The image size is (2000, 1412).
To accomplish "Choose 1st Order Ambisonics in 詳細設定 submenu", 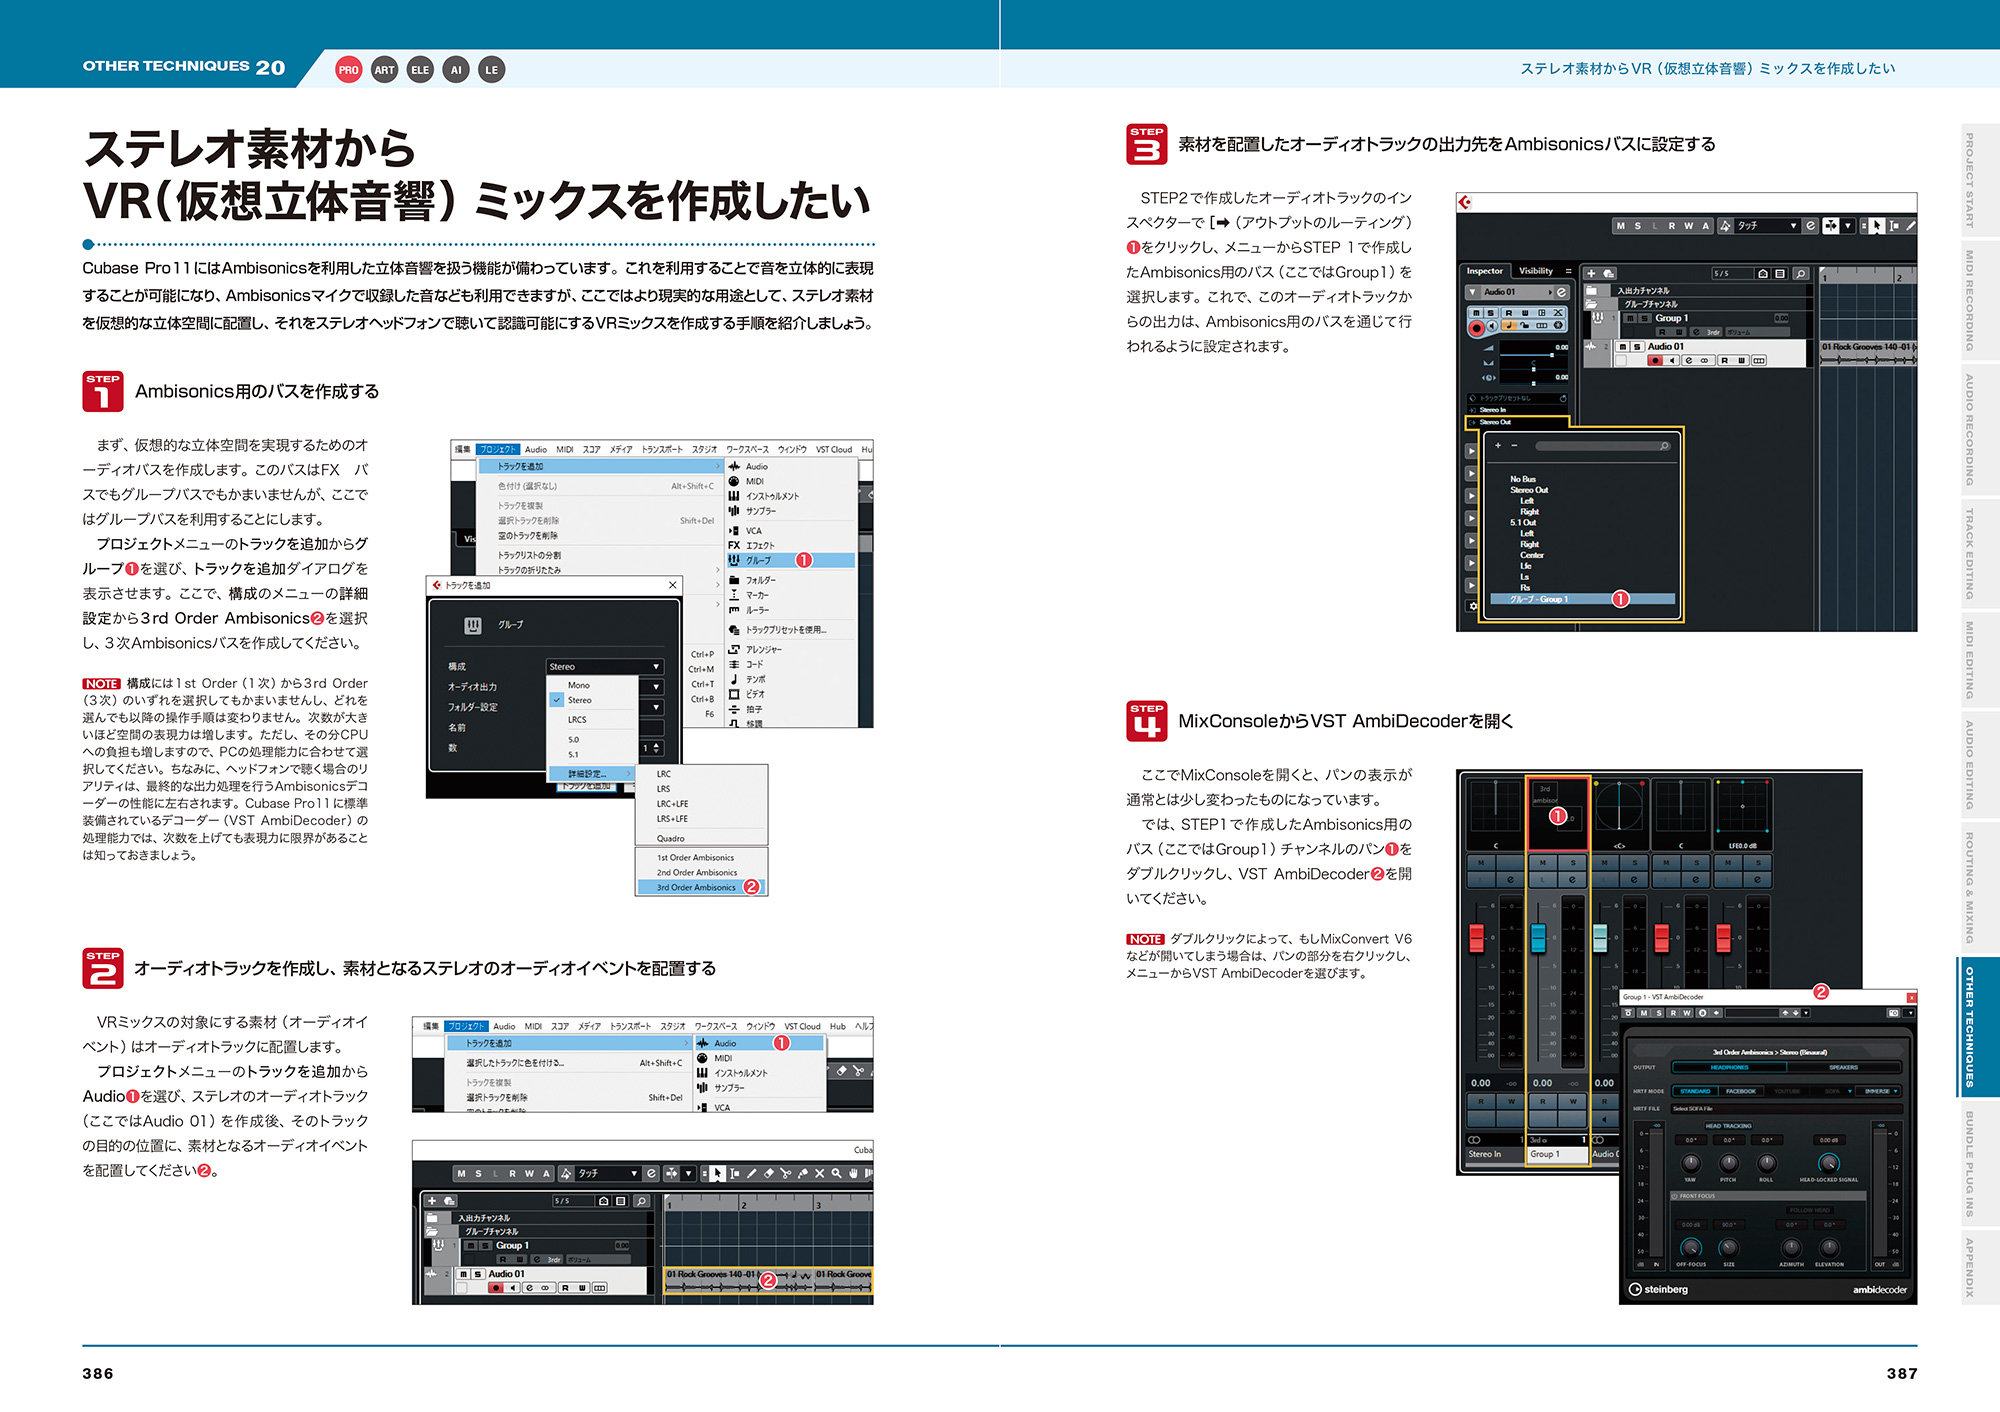I will point(700,857).
